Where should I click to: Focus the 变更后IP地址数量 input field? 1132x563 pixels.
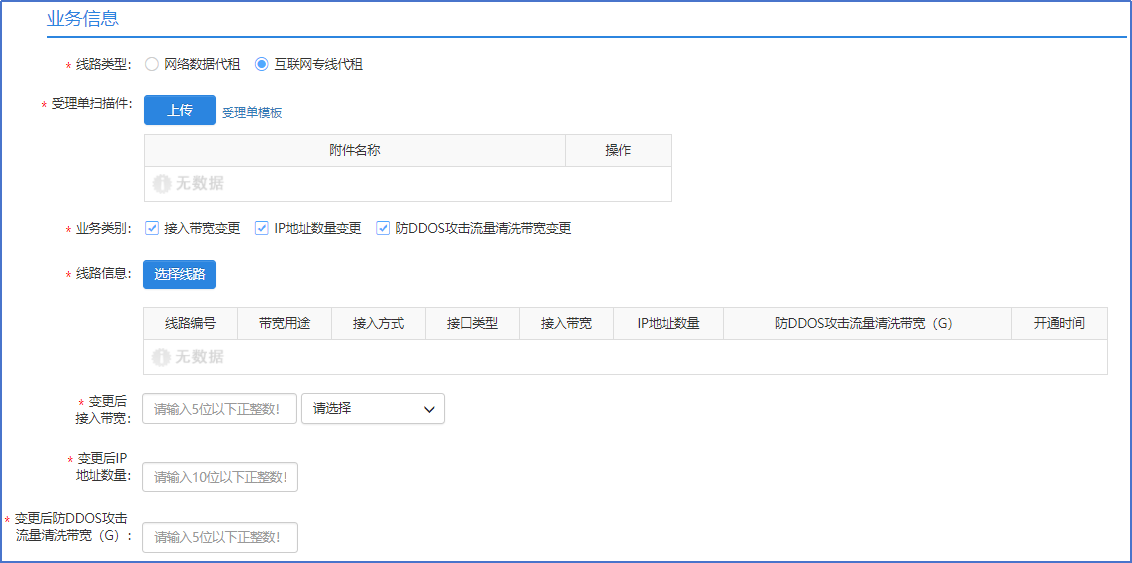(x=220, y=477)
